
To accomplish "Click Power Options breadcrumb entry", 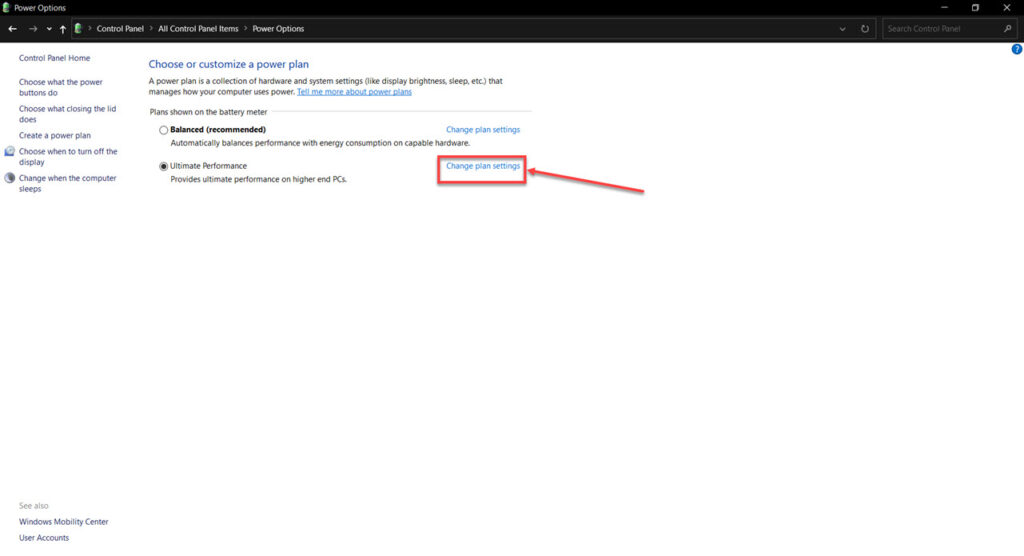I will [x=278, y=29].
